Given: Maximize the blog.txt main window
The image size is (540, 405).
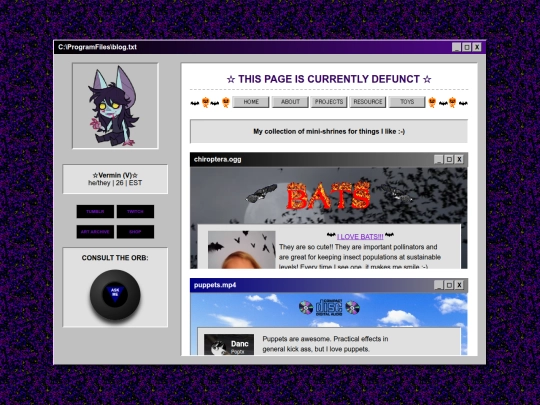Looking at the screenshot, I should [467, 47].
